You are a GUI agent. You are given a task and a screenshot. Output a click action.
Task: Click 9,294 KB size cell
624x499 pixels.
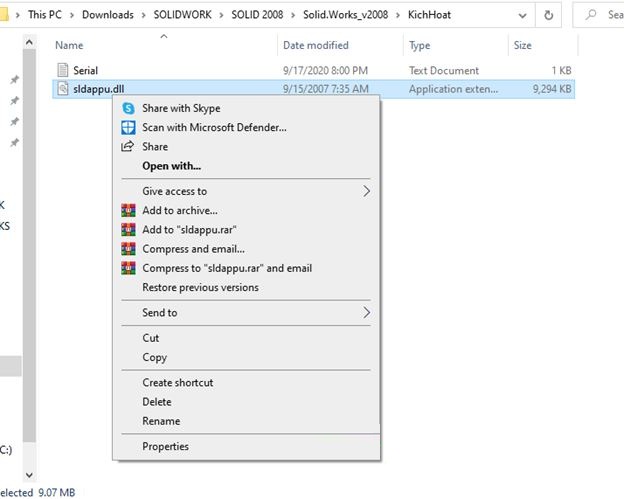(552, 89)
